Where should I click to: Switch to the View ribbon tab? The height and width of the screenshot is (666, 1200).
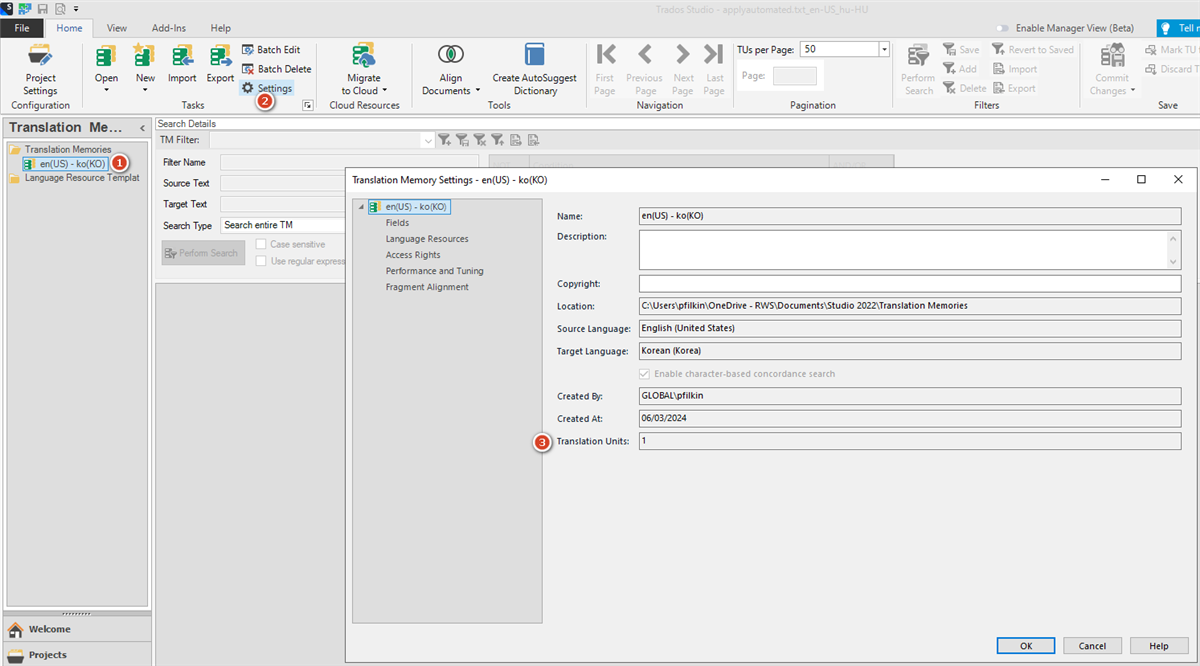click(x=117, y=28)
